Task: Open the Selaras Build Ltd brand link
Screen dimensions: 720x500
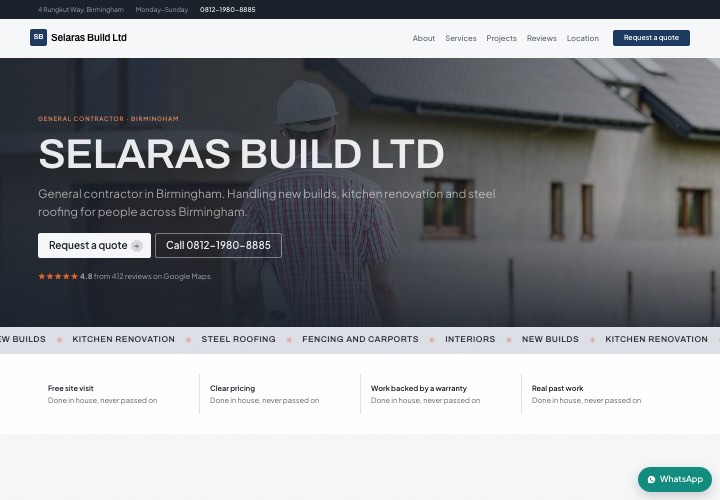Action: pyautogui.click(x=79, y=38)
